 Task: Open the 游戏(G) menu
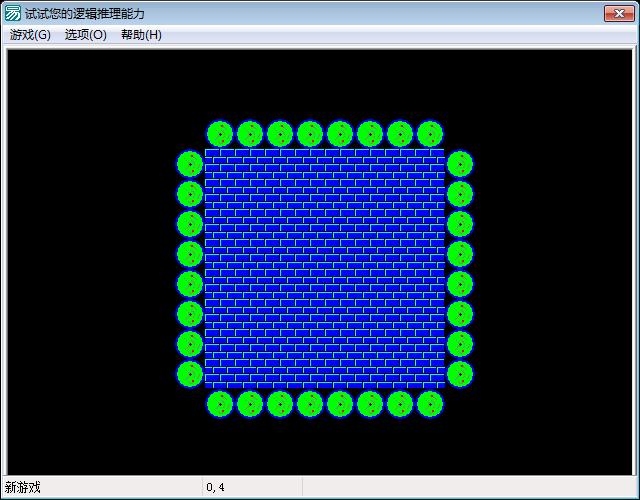(30, 35)
